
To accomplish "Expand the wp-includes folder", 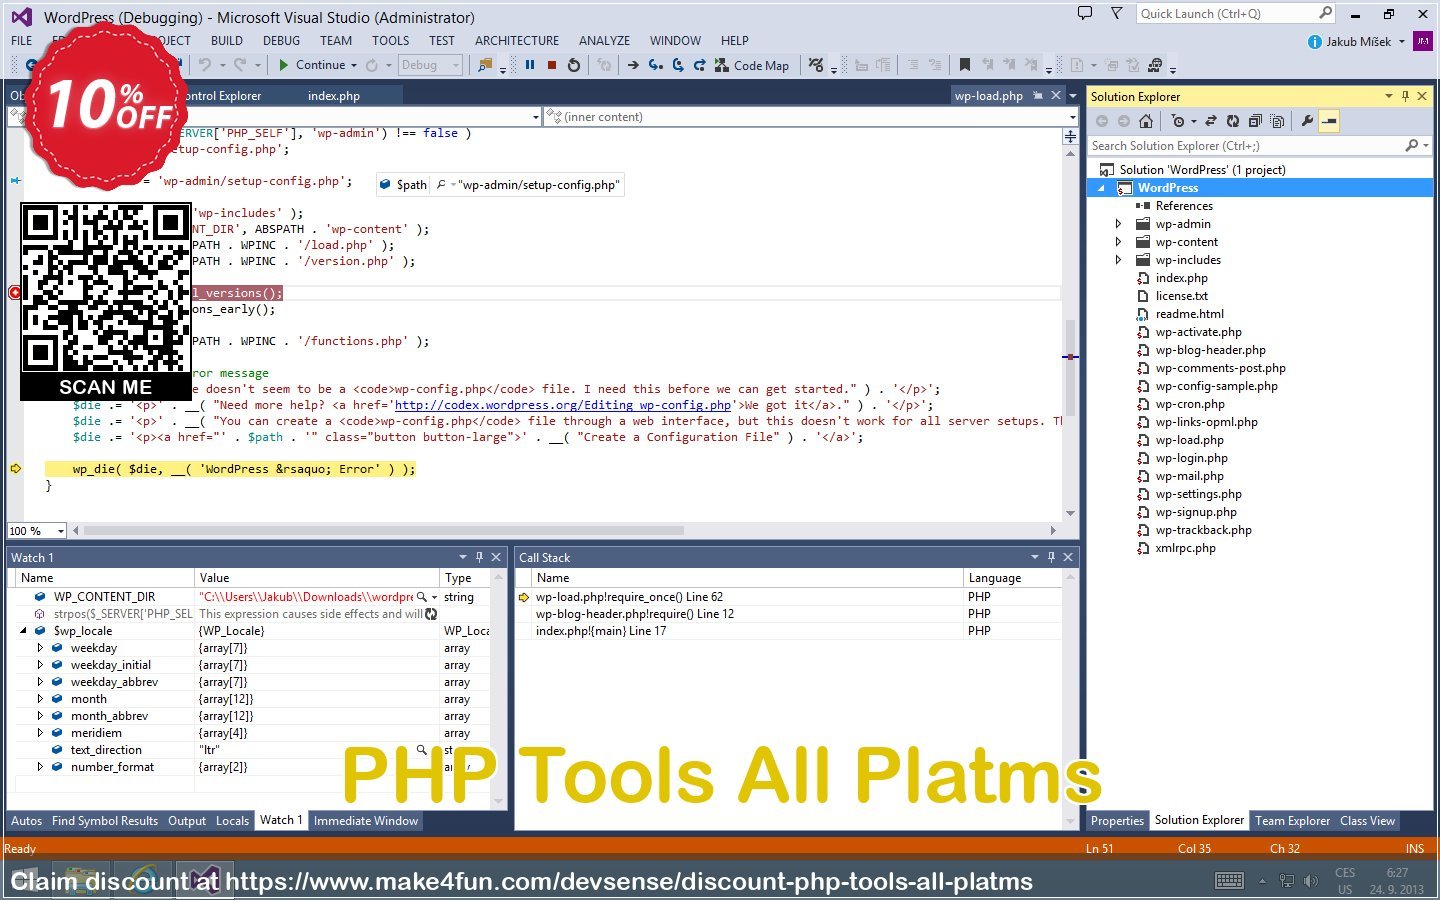I will click(1119, 260).
